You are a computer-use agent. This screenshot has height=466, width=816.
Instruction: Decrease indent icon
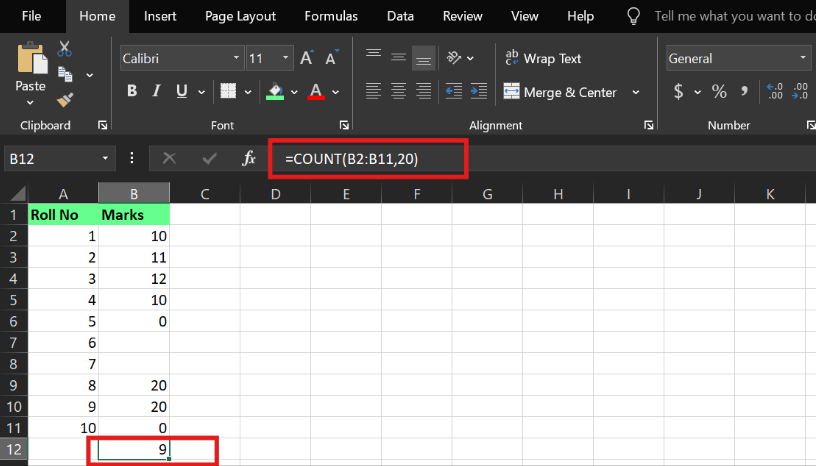[x=454, y=91]
